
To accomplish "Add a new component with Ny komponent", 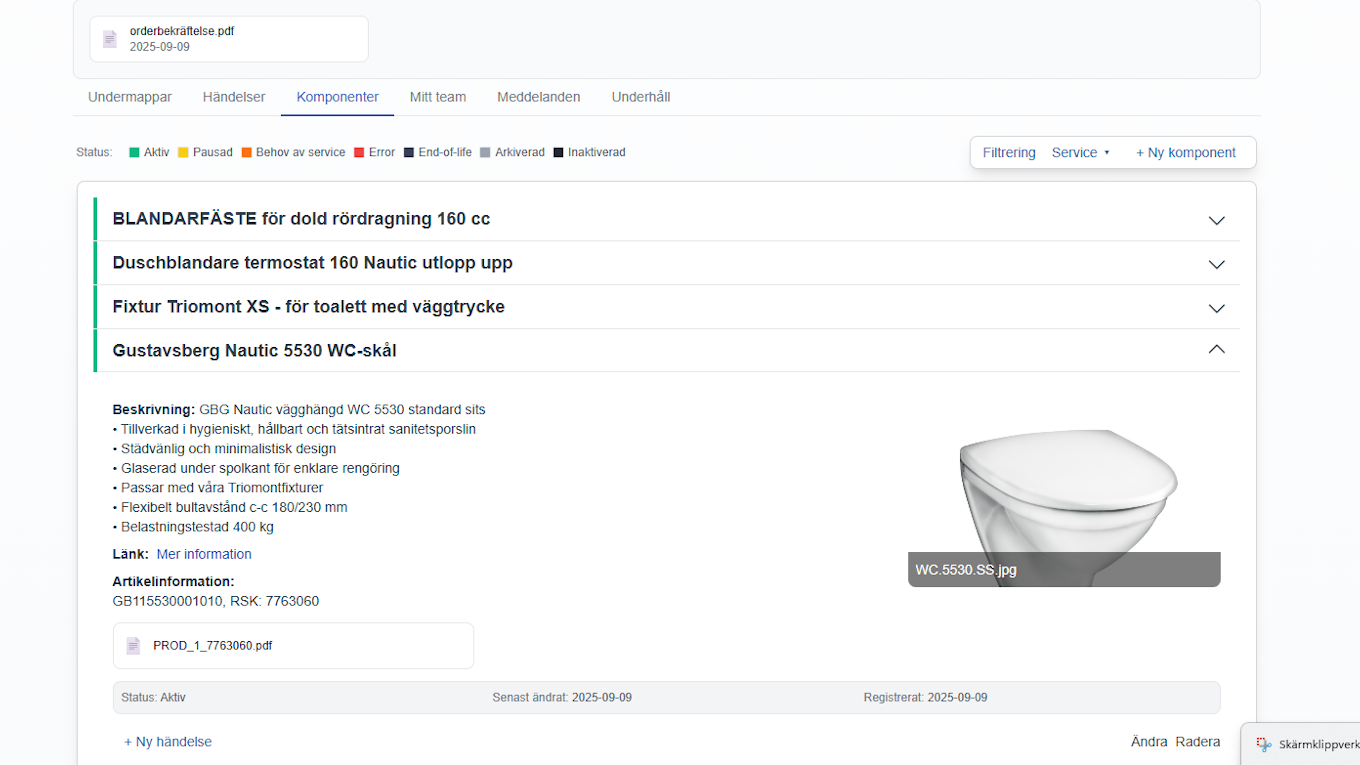I will tap(1186, 153).
